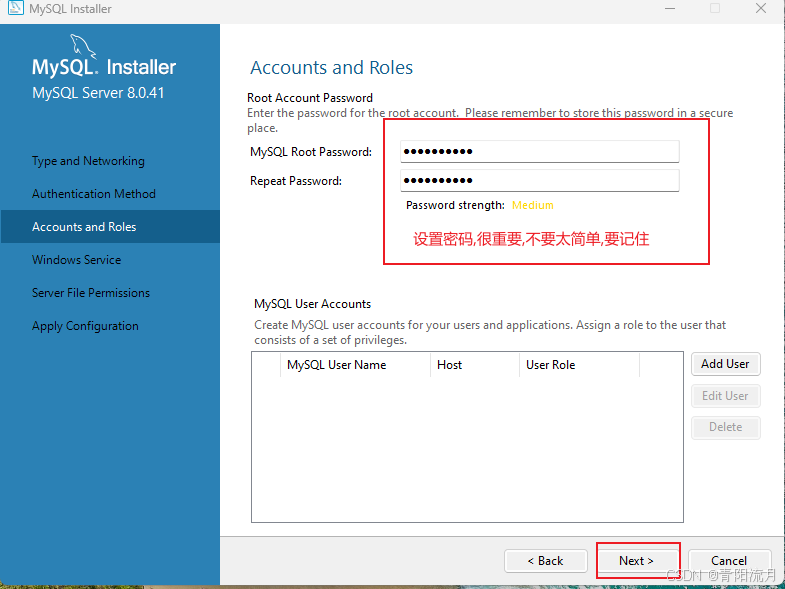The image size is (785, 589).
Task: Click the Edit User button
Action: pyautogui.click(x=725, y=396)
